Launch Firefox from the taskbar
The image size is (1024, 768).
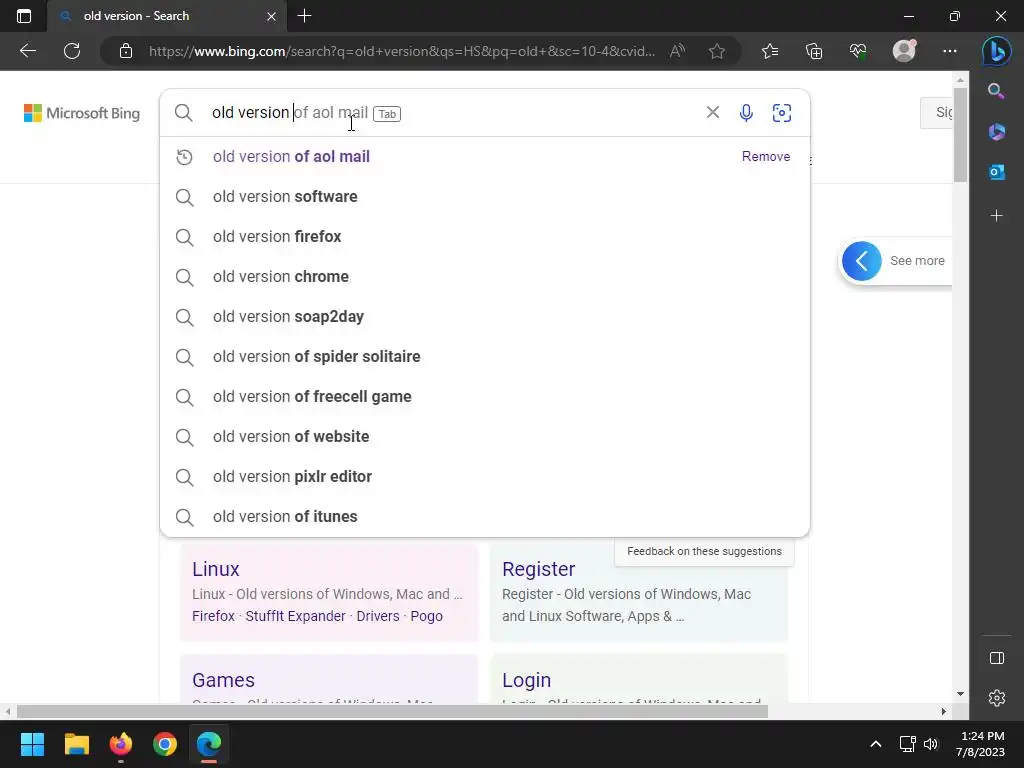click(x=121, y=744)
